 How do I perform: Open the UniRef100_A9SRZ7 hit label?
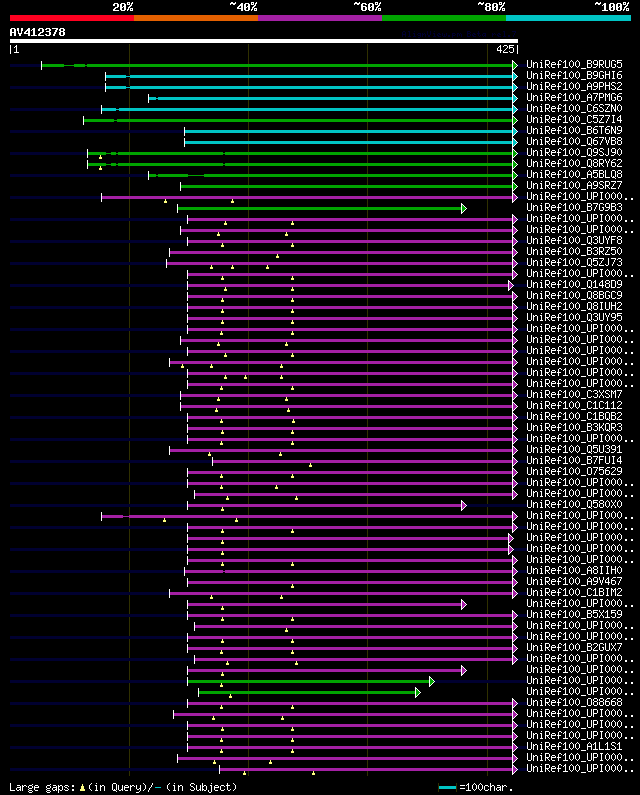[574, 186]
